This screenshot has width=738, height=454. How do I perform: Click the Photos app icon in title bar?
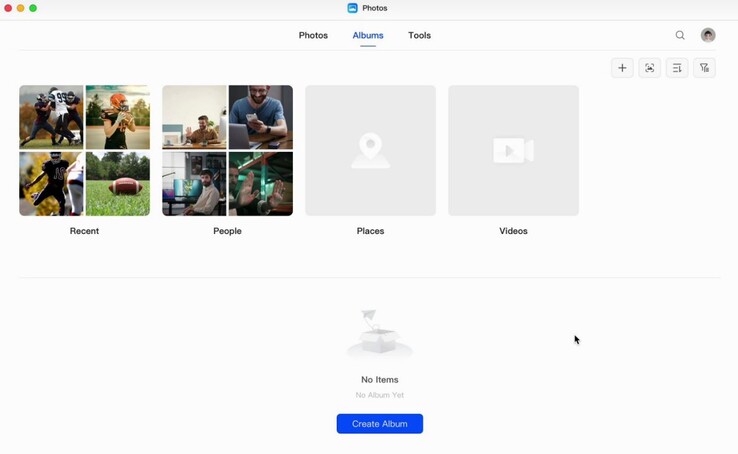tap(353, 8)
